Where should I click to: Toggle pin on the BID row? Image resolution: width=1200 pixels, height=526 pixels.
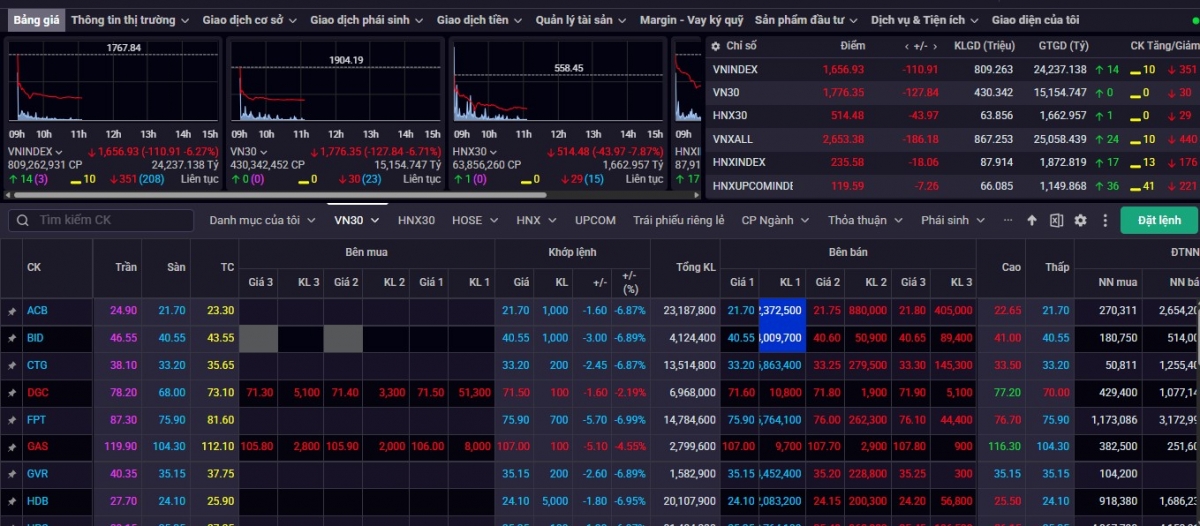pos(12,338)
